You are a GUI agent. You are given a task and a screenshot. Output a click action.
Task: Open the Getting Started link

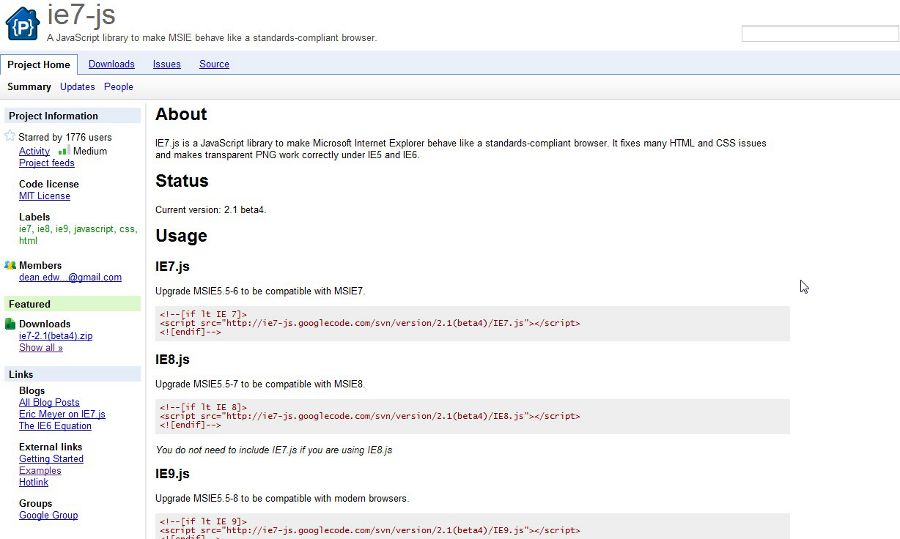pyautogui.click(x=51, y=459)
